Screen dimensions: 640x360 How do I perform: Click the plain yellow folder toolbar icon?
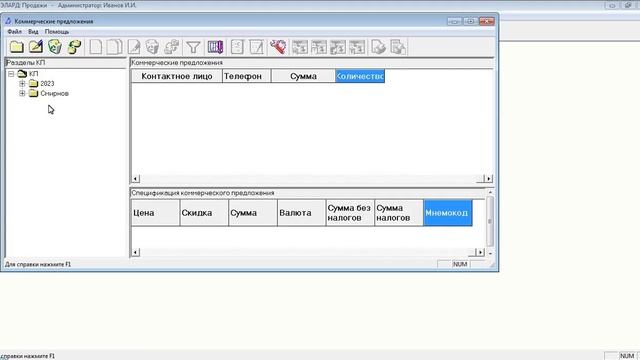click(17, 47)
